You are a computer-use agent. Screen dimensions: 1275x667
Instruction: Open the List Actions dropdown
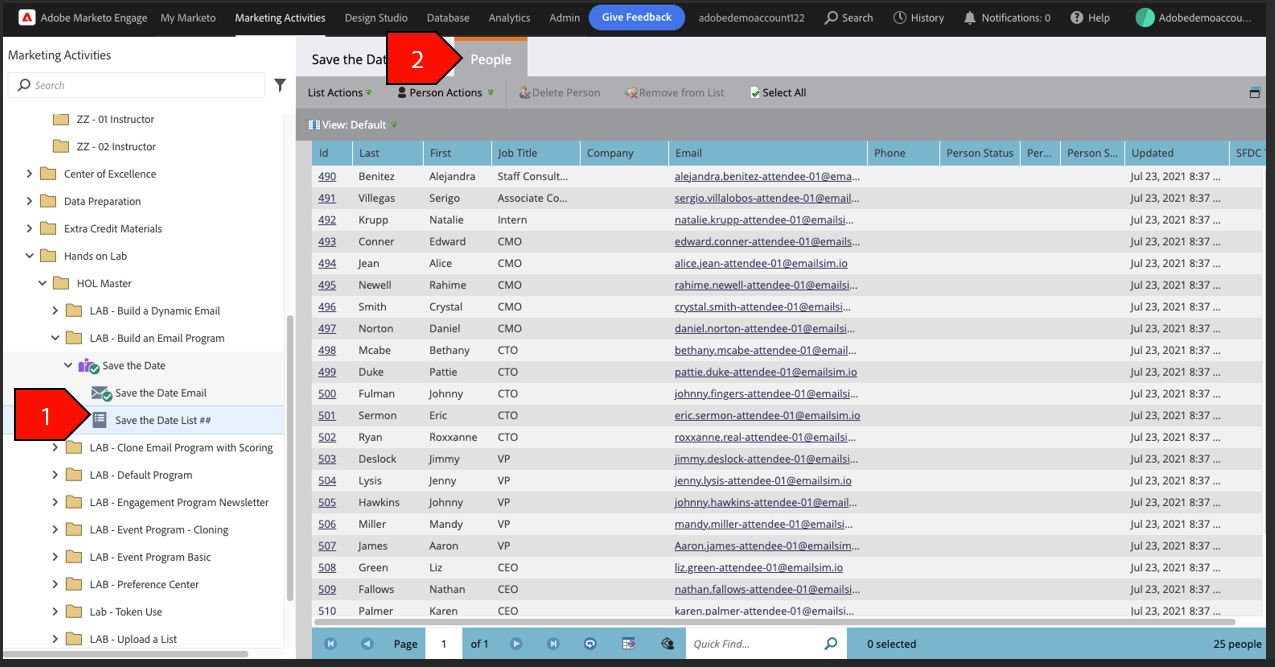pyautogui.click(x=340, y=93)
